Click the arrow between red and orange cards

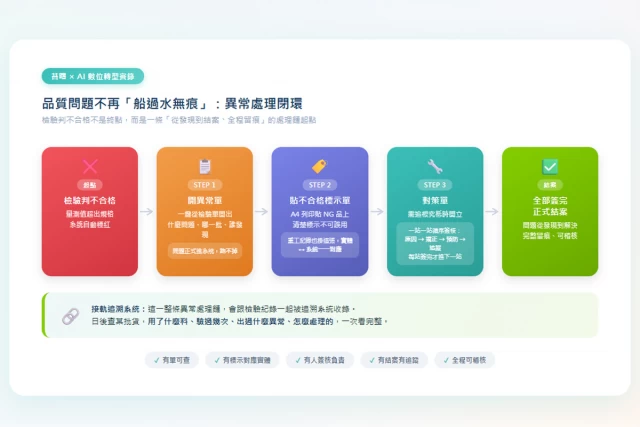[x=147, y=211]
